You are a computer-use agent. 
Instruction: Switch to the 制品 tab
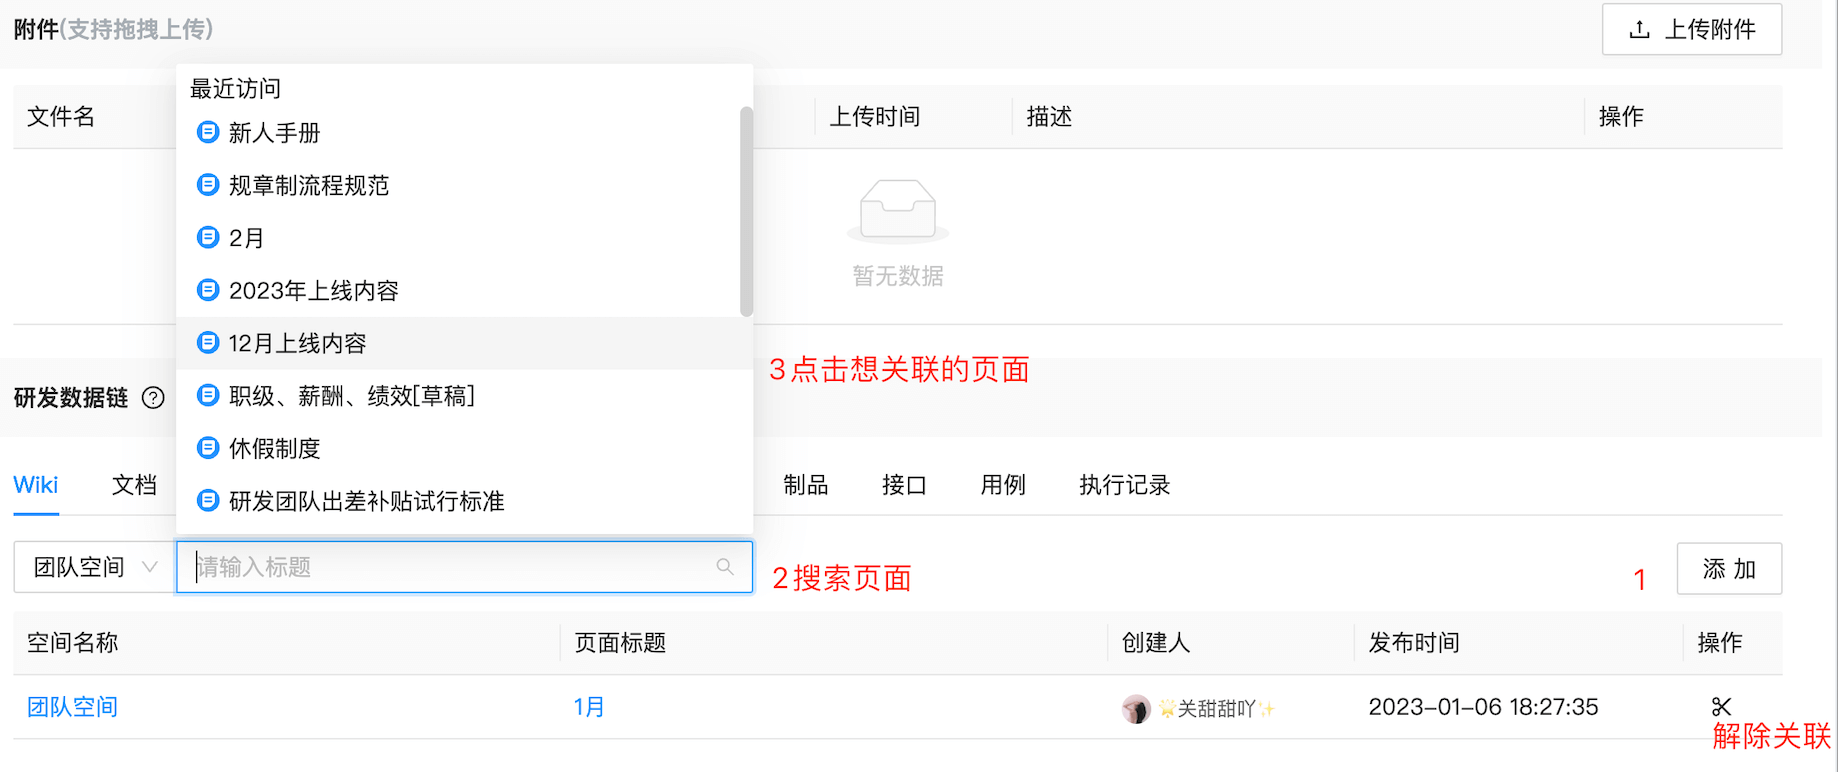[806, 484]
